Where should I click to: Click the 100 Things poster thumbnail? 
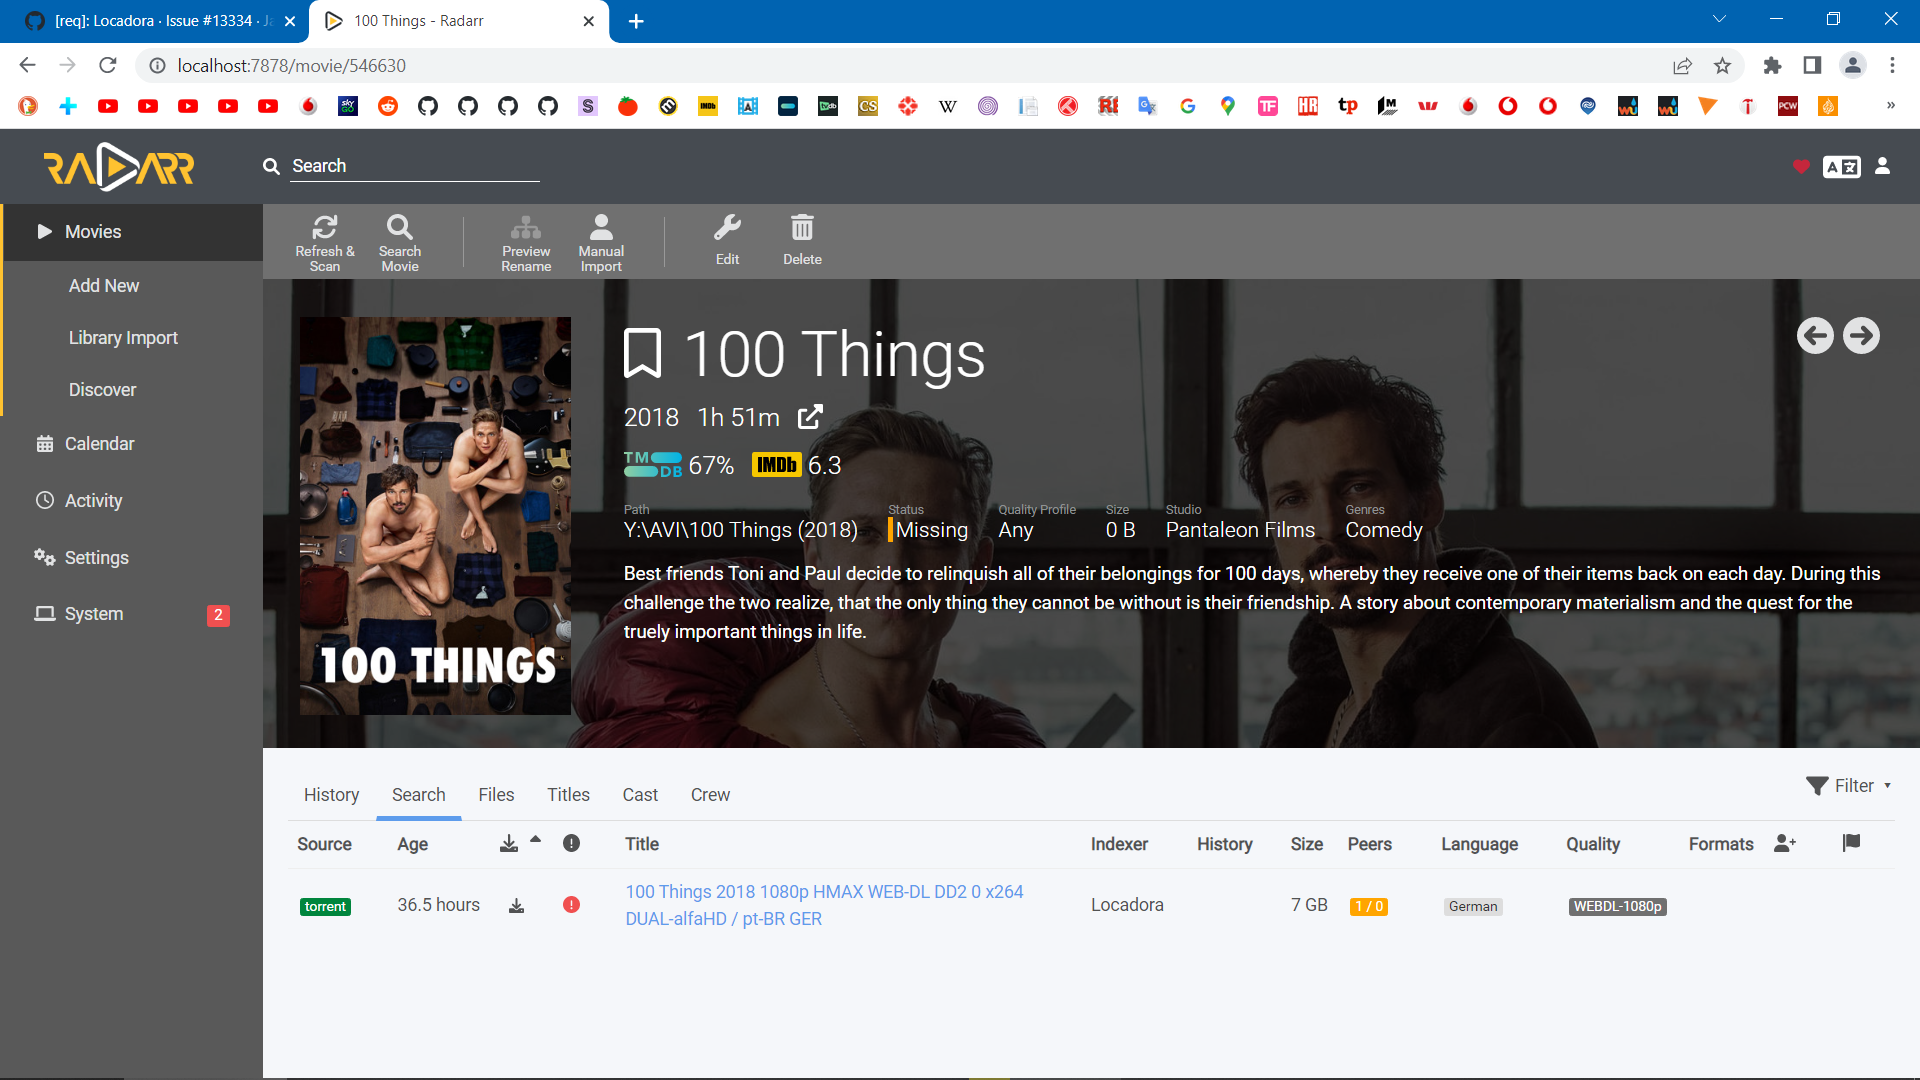[435, 516]
